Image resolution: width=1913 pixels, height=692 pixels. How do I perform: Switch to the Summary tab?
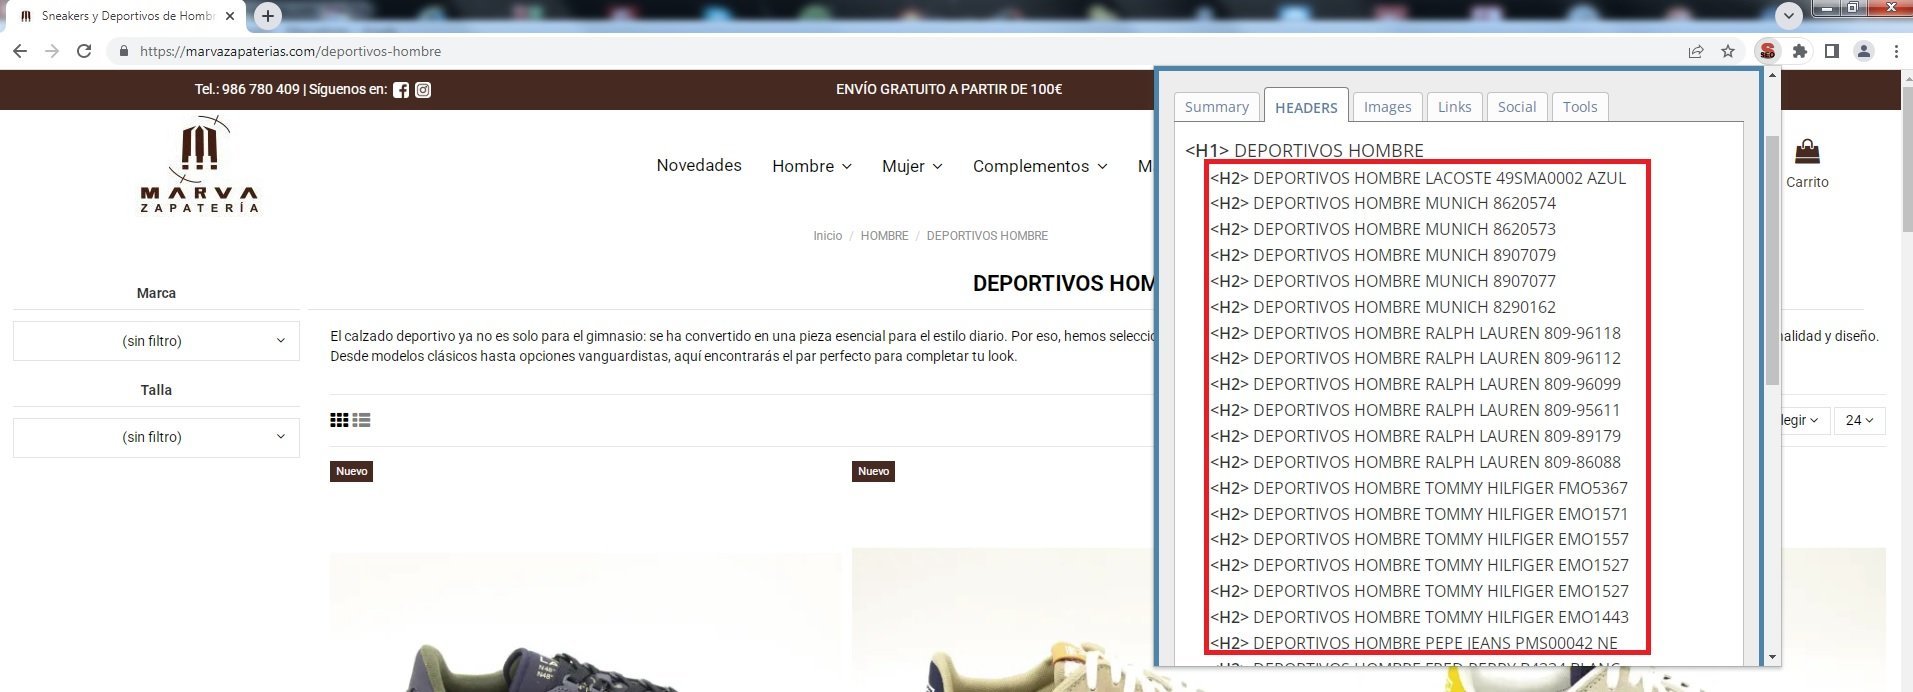click(1216, 107)
